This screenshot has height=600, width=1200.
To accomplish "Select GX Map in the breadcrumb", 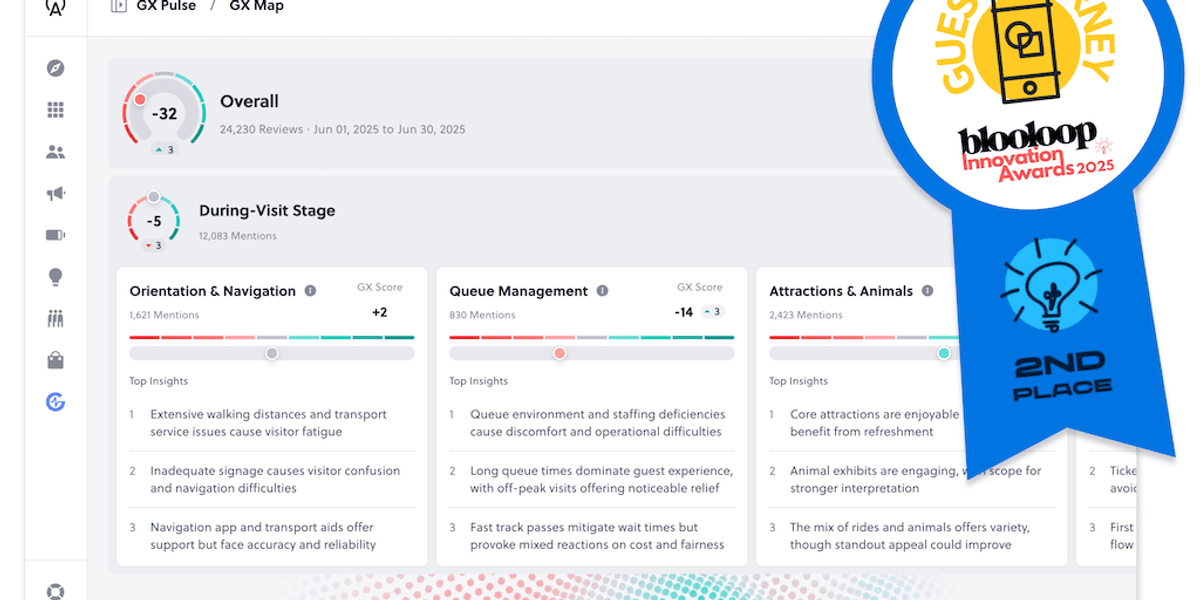I will 257,6.
